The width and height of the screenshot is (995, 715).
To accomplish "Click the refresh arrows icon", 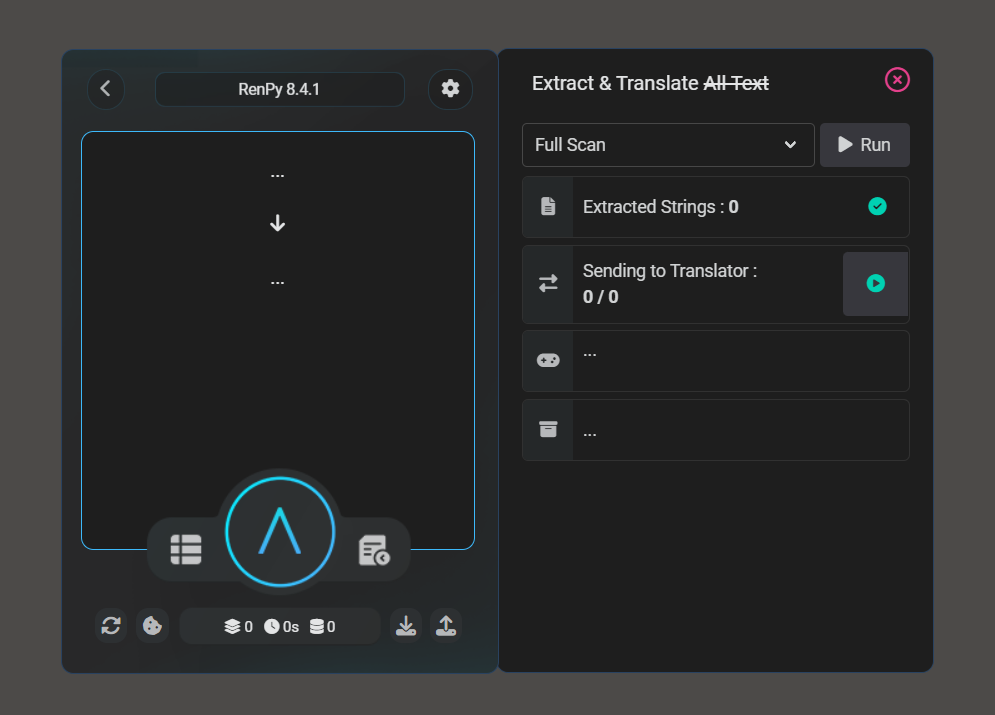I will coord(111,626).
